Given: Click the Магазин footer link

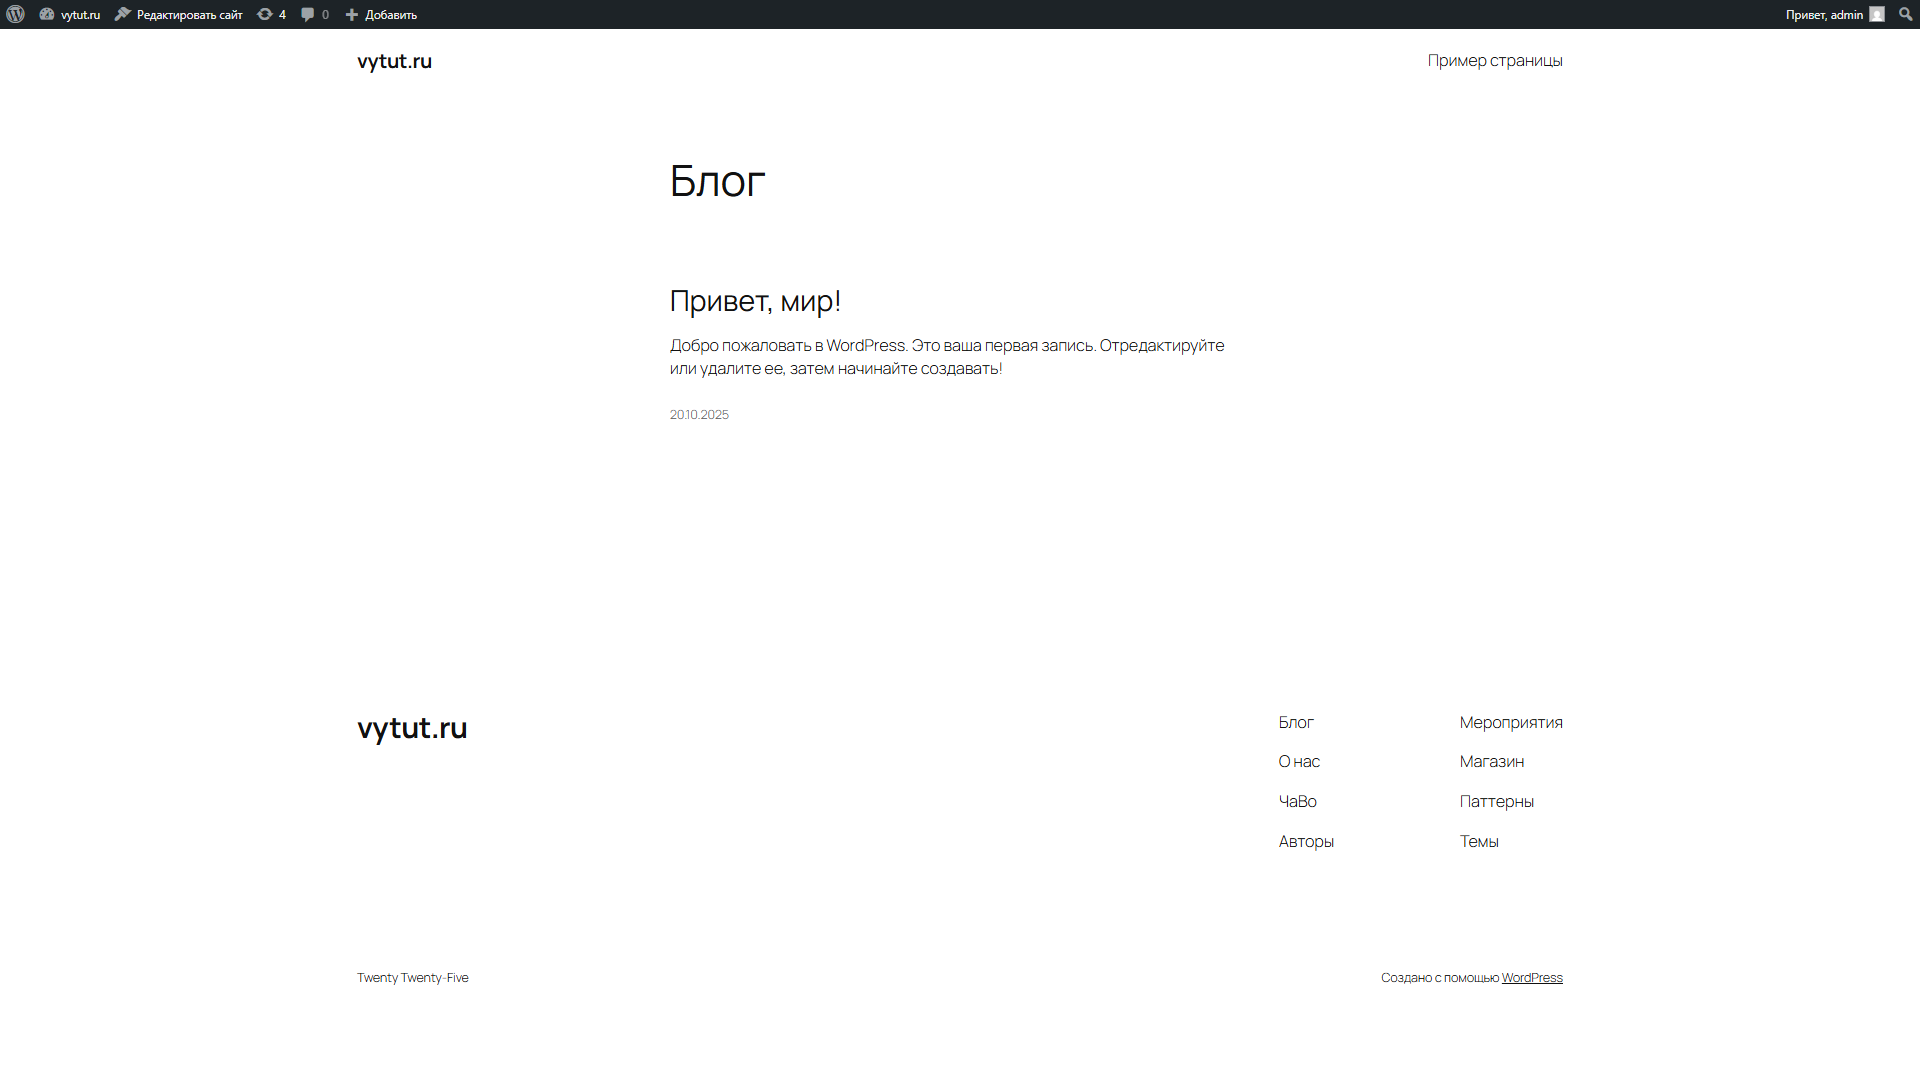Looking at the screenshot, I should pyautogui.click(x=1491, y=761).
